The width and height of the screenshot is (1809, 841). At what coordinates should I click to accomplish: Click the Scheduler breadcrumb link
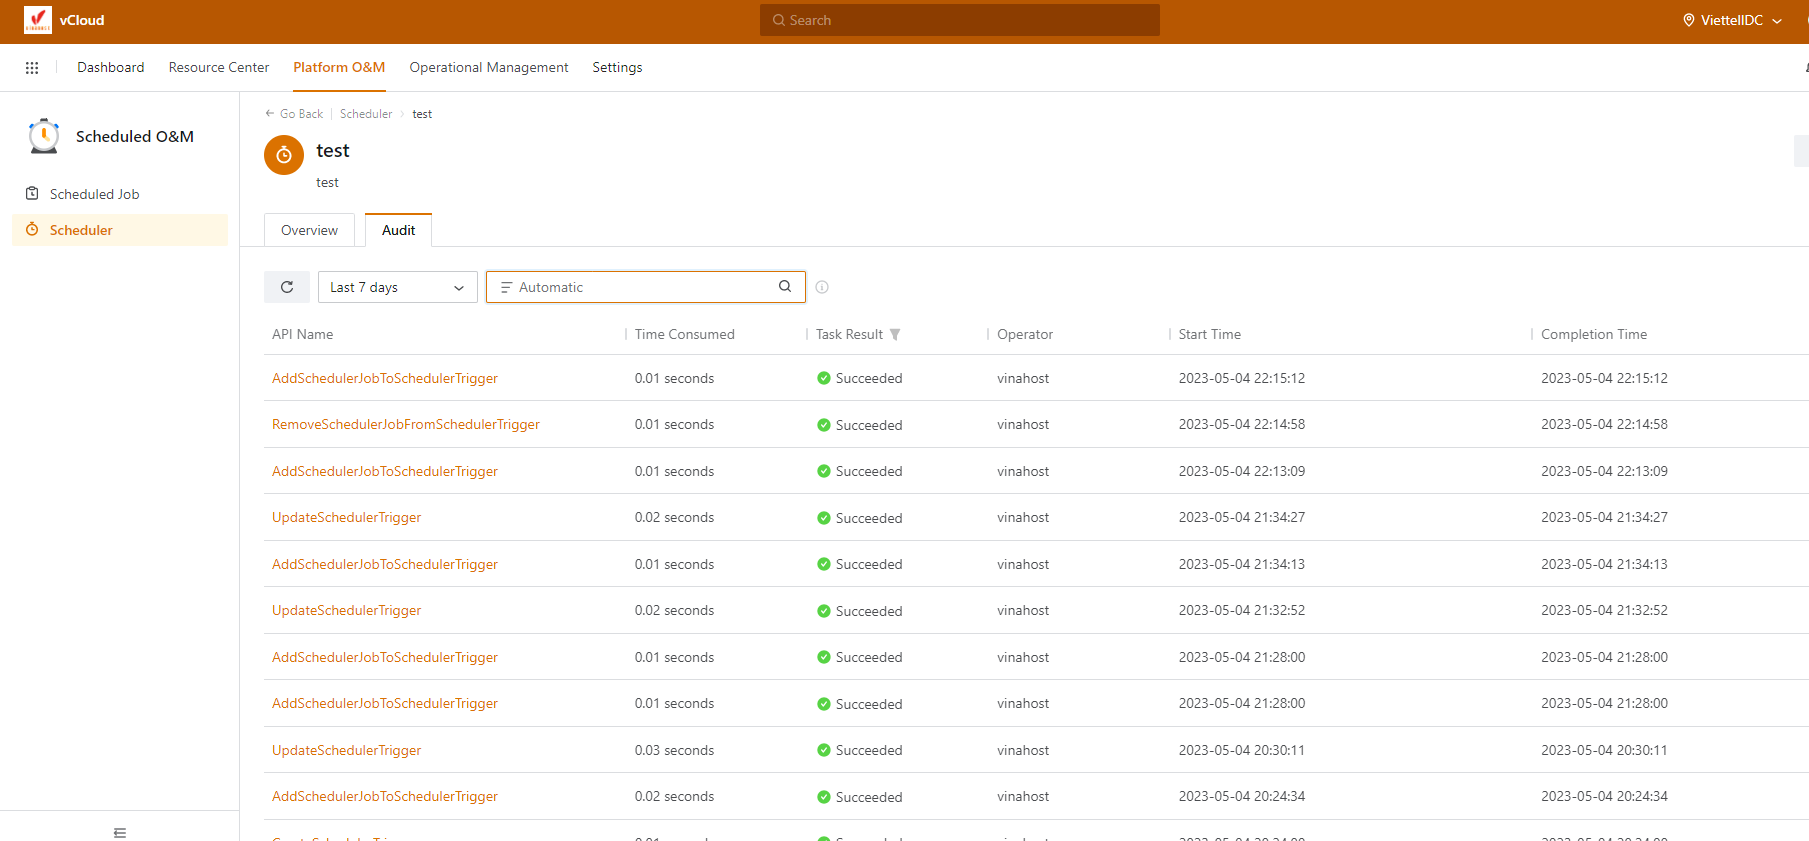(366, 114)
